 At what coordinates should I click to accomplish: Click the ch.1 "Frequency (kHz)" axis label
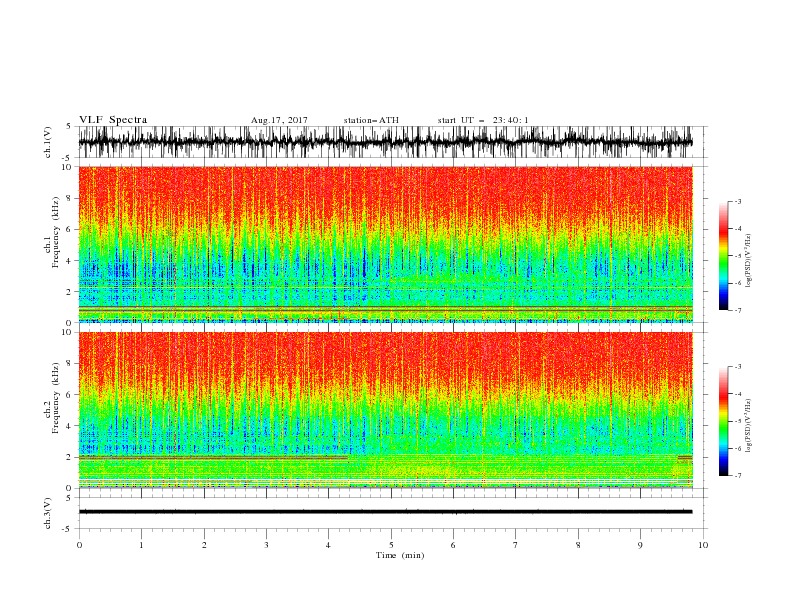click(55, 231)
